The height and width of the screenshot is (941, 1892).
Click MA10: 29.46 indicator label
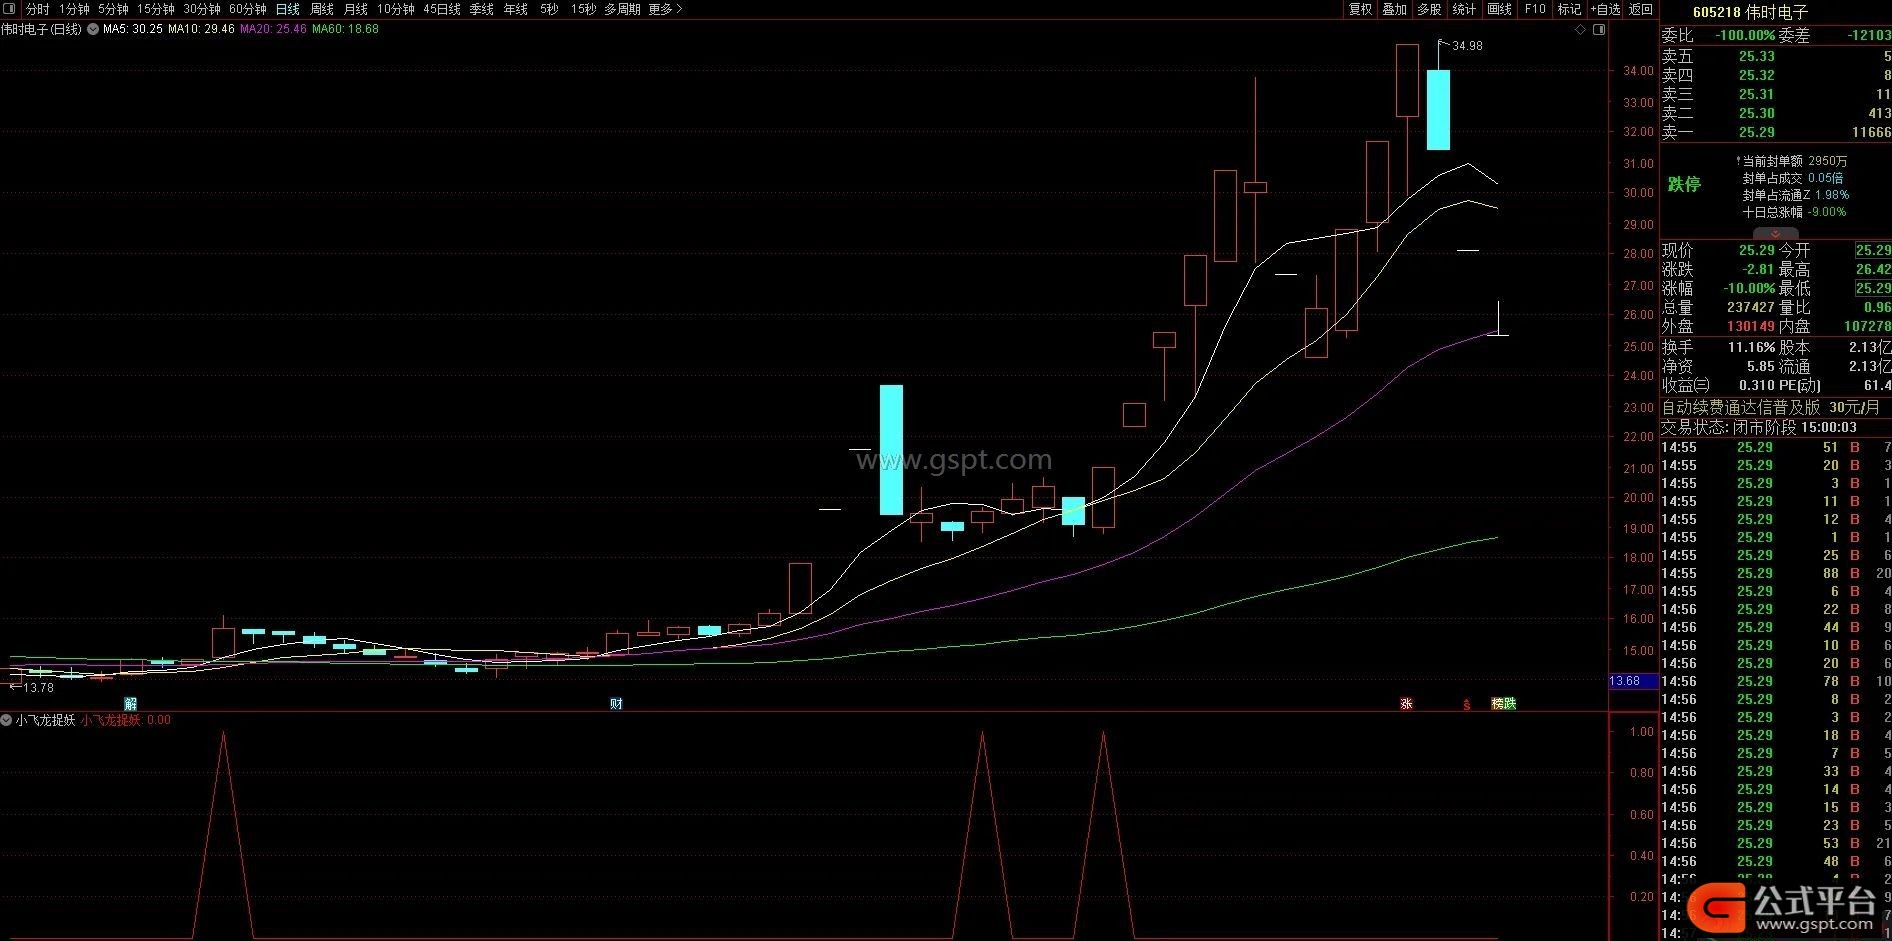tap(201, 29)
